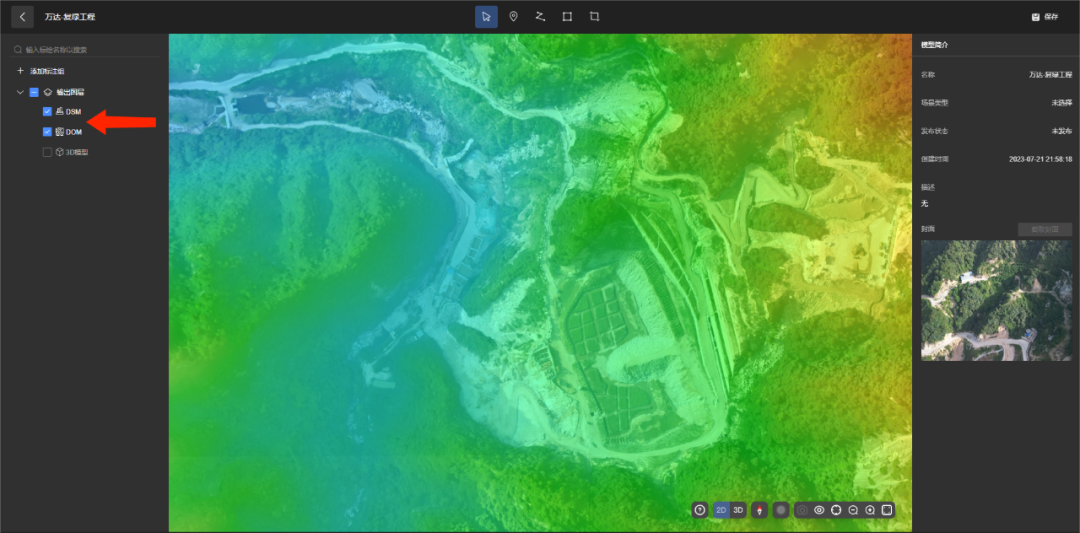
Task: Go back using the top-left arrow
Action: point(22,17)
